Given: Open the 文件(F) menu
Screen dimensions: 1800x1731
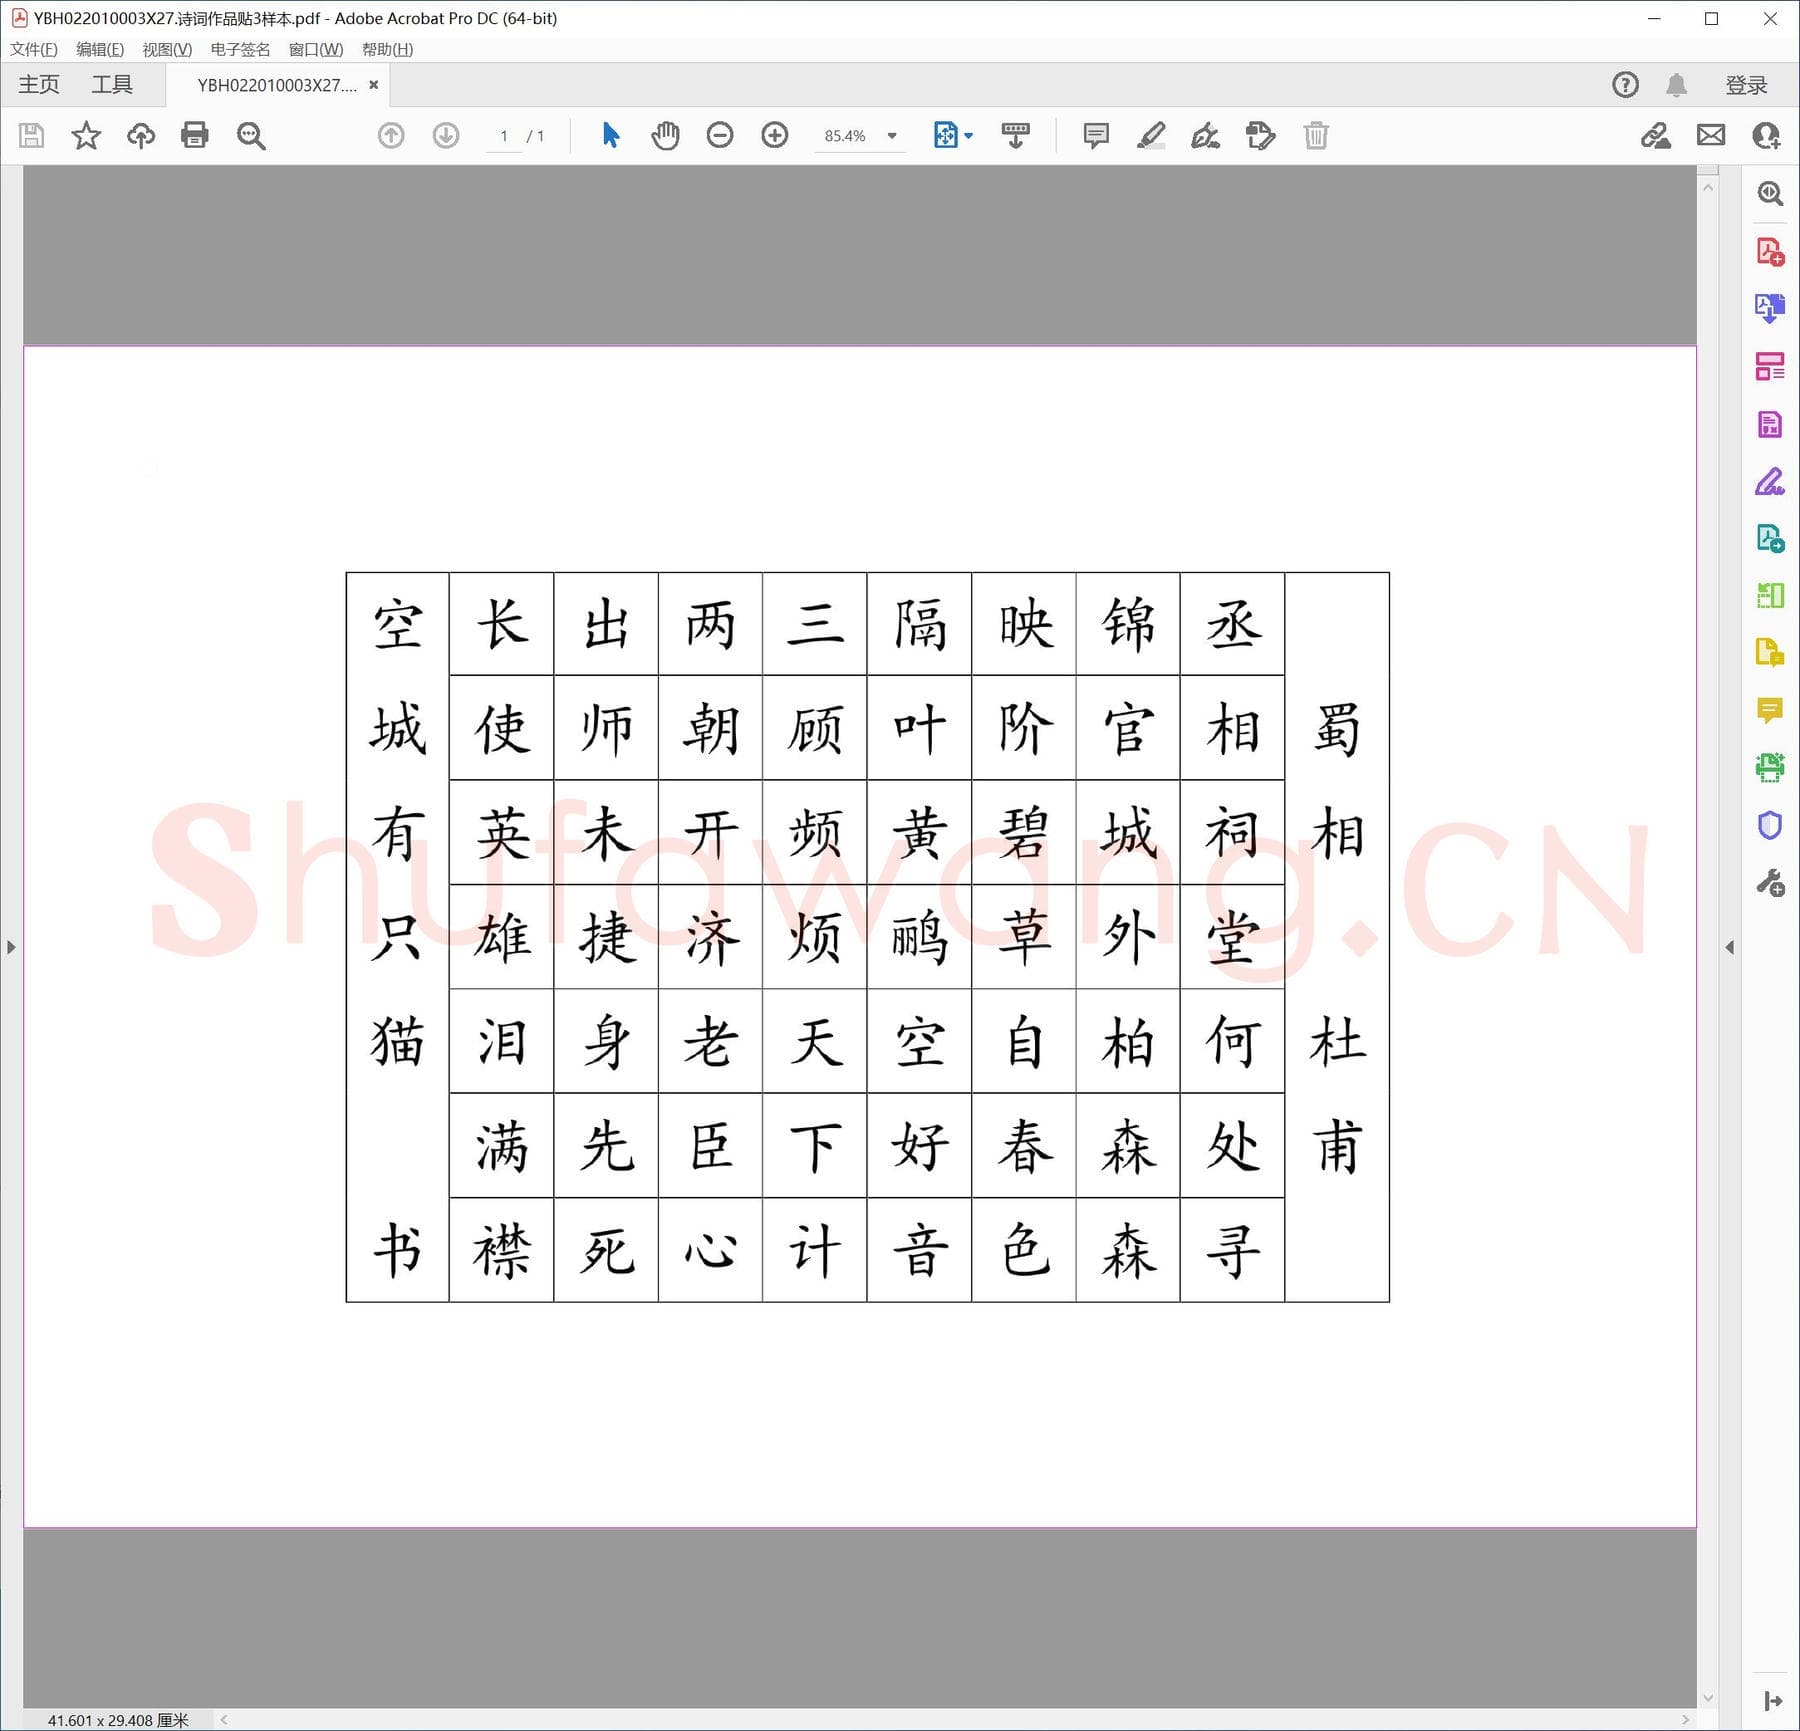Looking at the screenshot, I should [34, 49].
